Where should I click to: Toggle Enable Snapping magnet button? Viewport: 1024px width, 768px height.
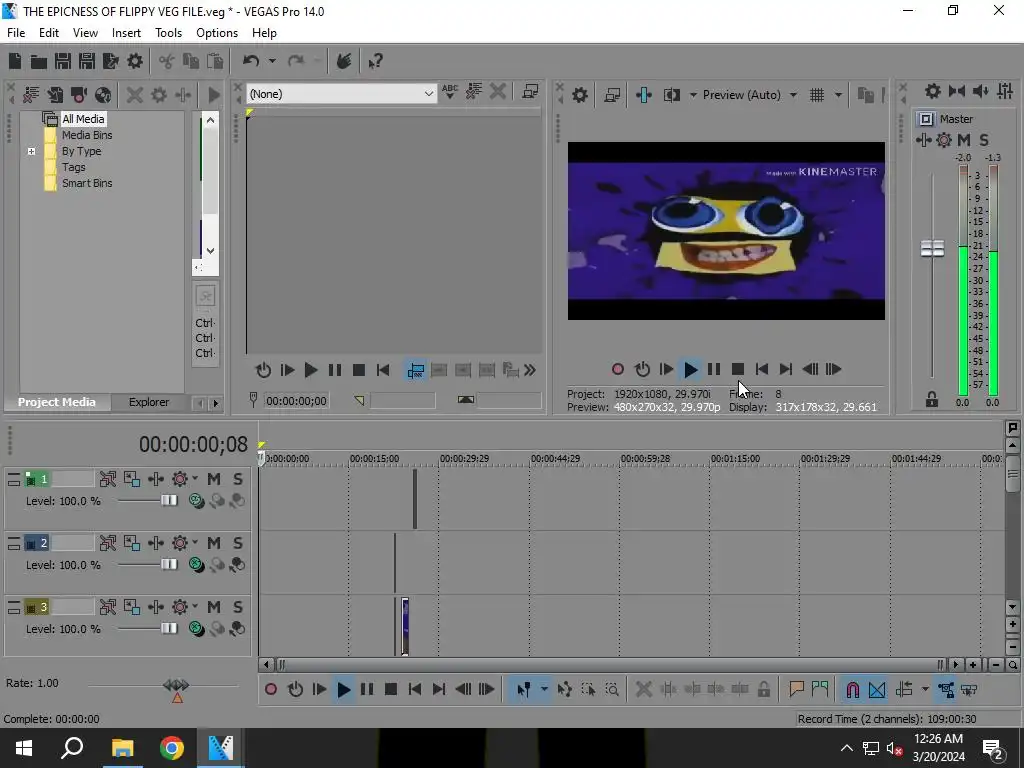pyautogui.click(x=852, y=690)
